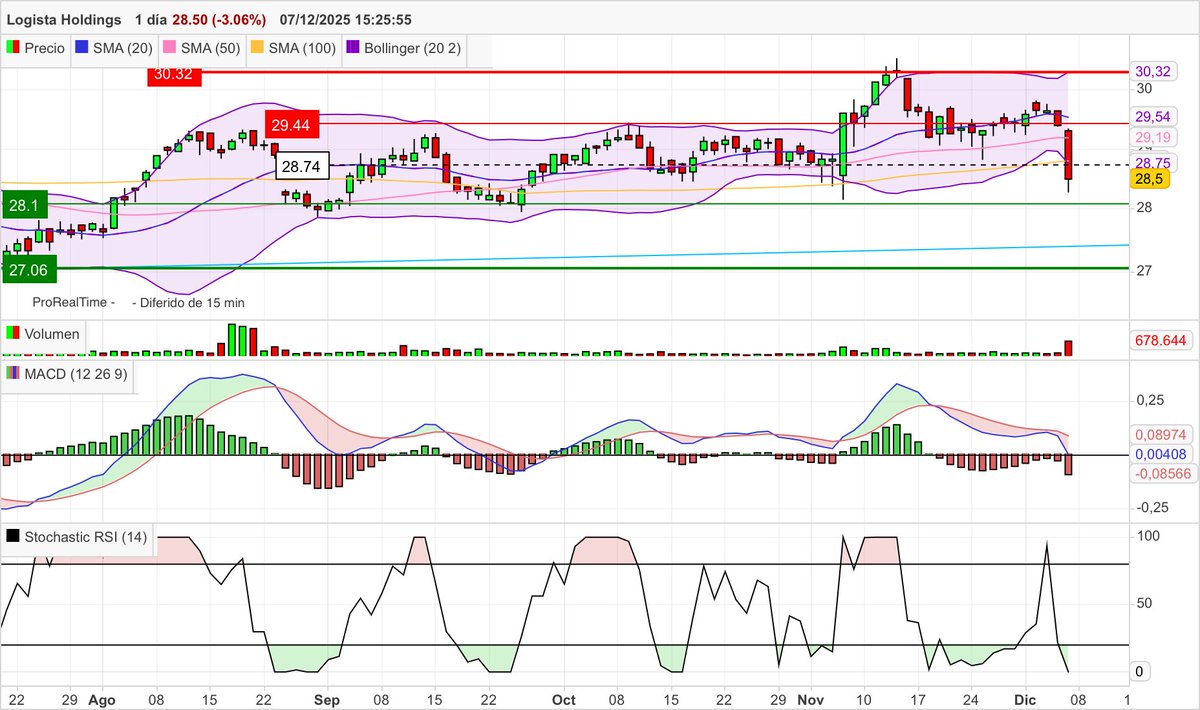The width and height of the screenshot is (1200, 710).
Task: Click the 07/12/2025 15:25:55 timestamp
Action: click(x=346, y=20)
